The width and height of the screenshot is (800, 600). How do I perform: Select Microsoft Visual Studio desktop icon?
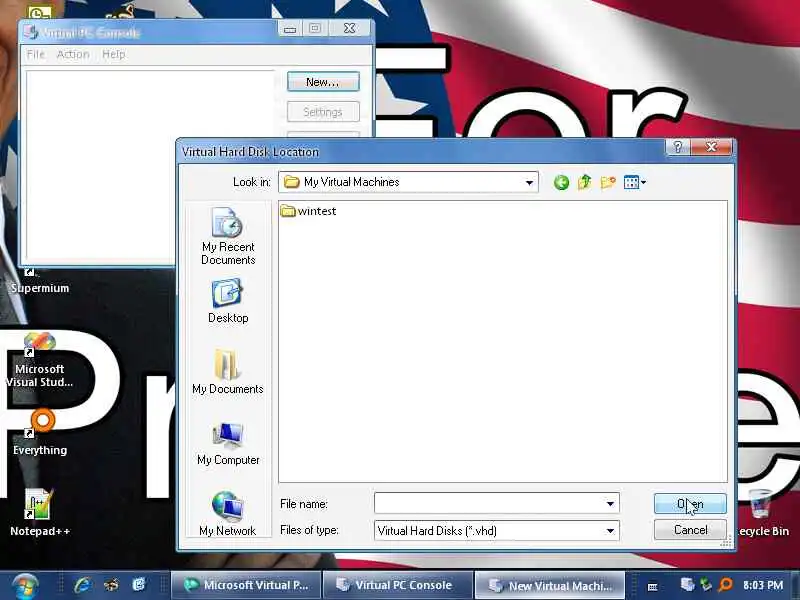39,360
